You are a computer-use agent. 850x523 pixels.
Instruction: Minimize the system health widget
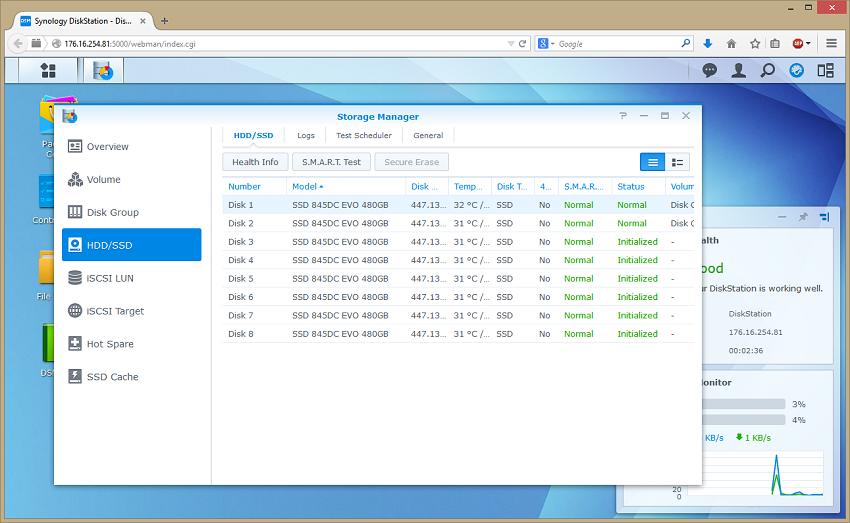coord(782,217)
